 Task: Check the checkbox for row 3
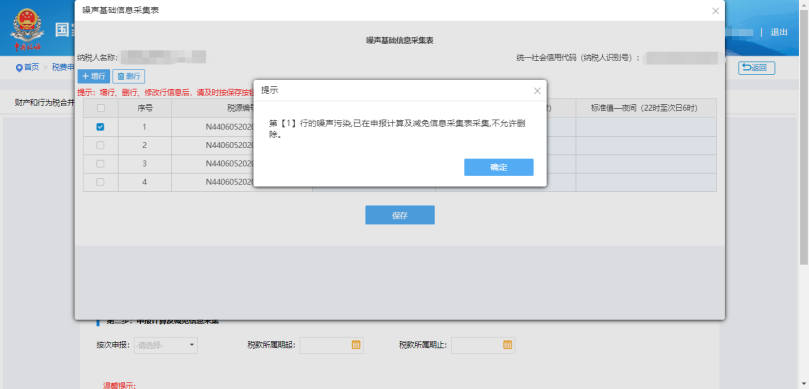click(101, 164)
